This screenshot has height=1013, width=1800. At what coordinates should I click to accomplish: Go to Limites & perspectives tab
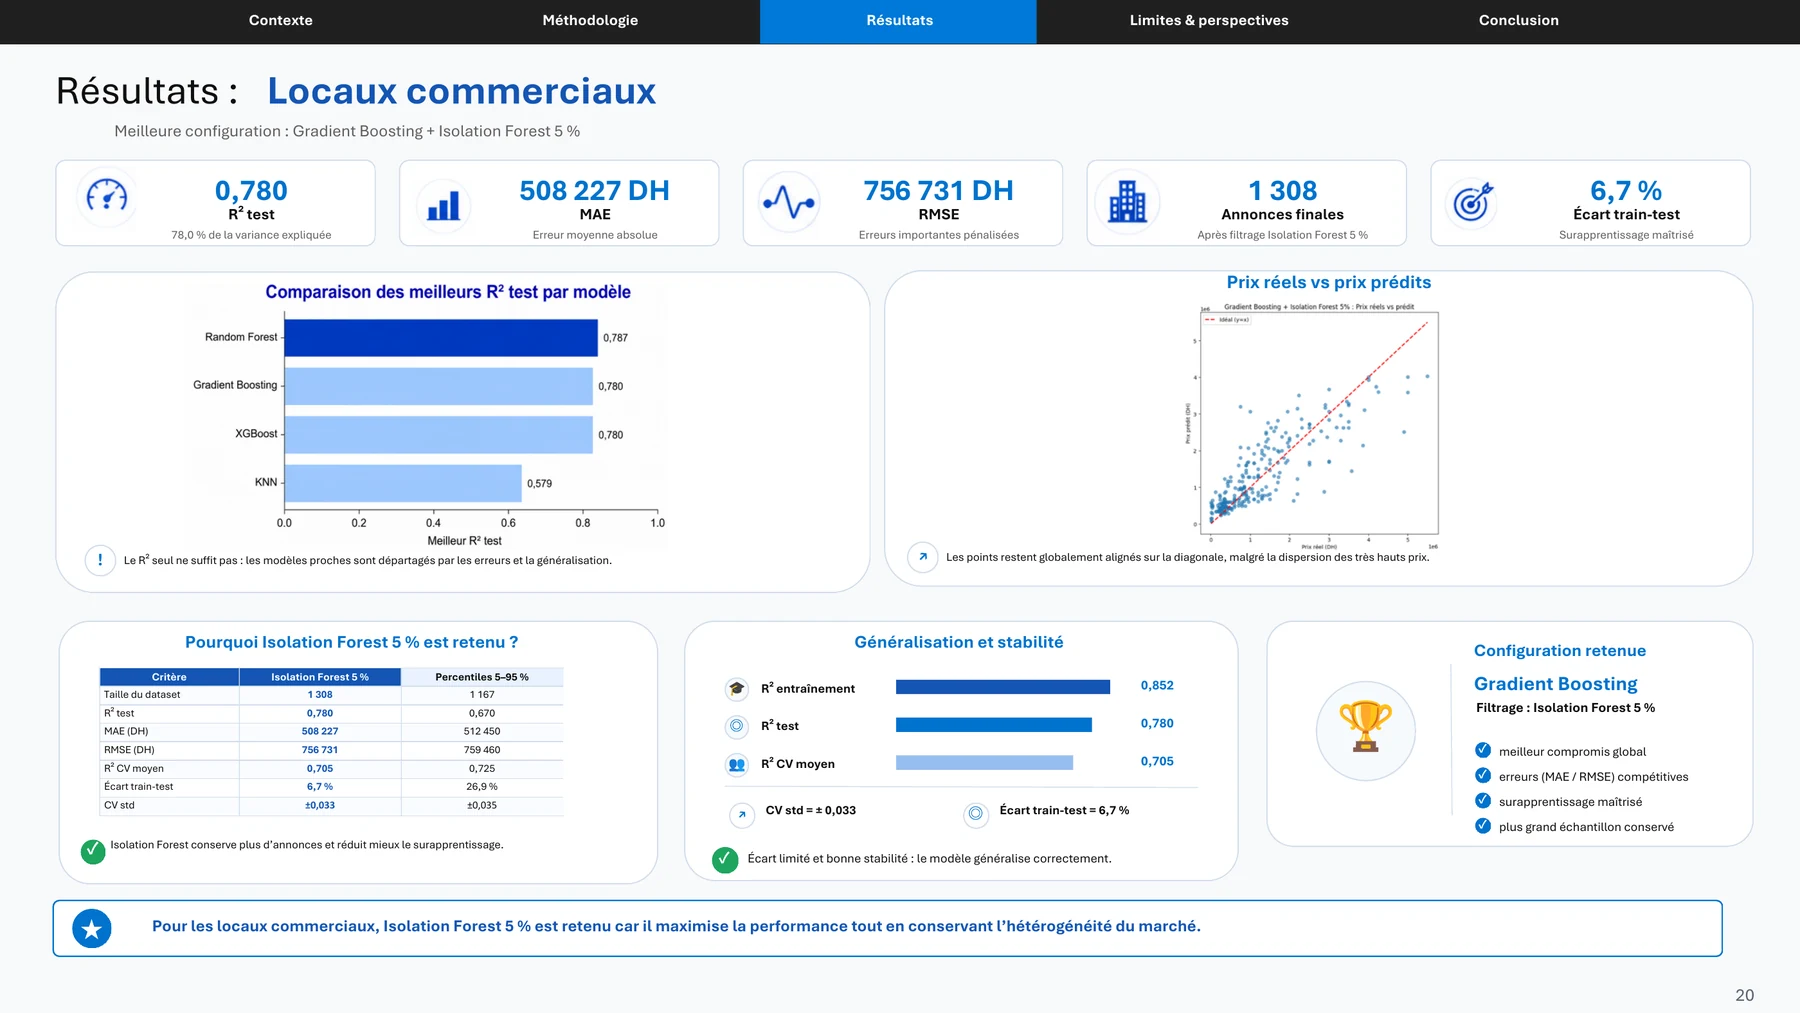tap(1209, 20)
